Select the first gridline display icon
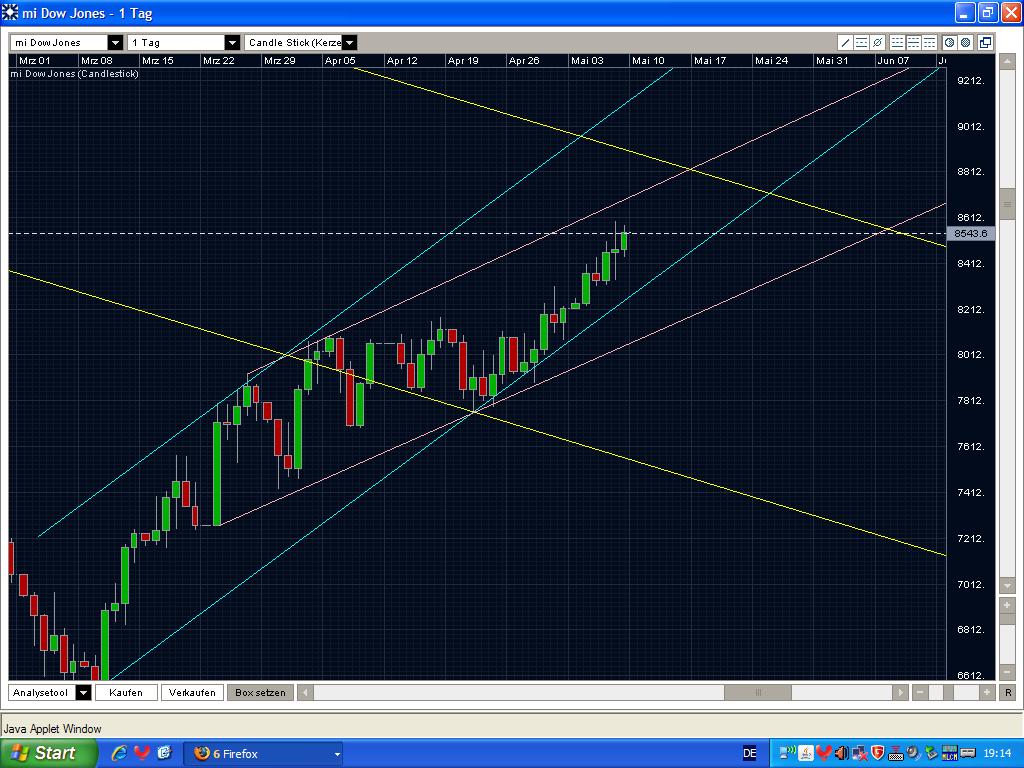 point(897,42)
